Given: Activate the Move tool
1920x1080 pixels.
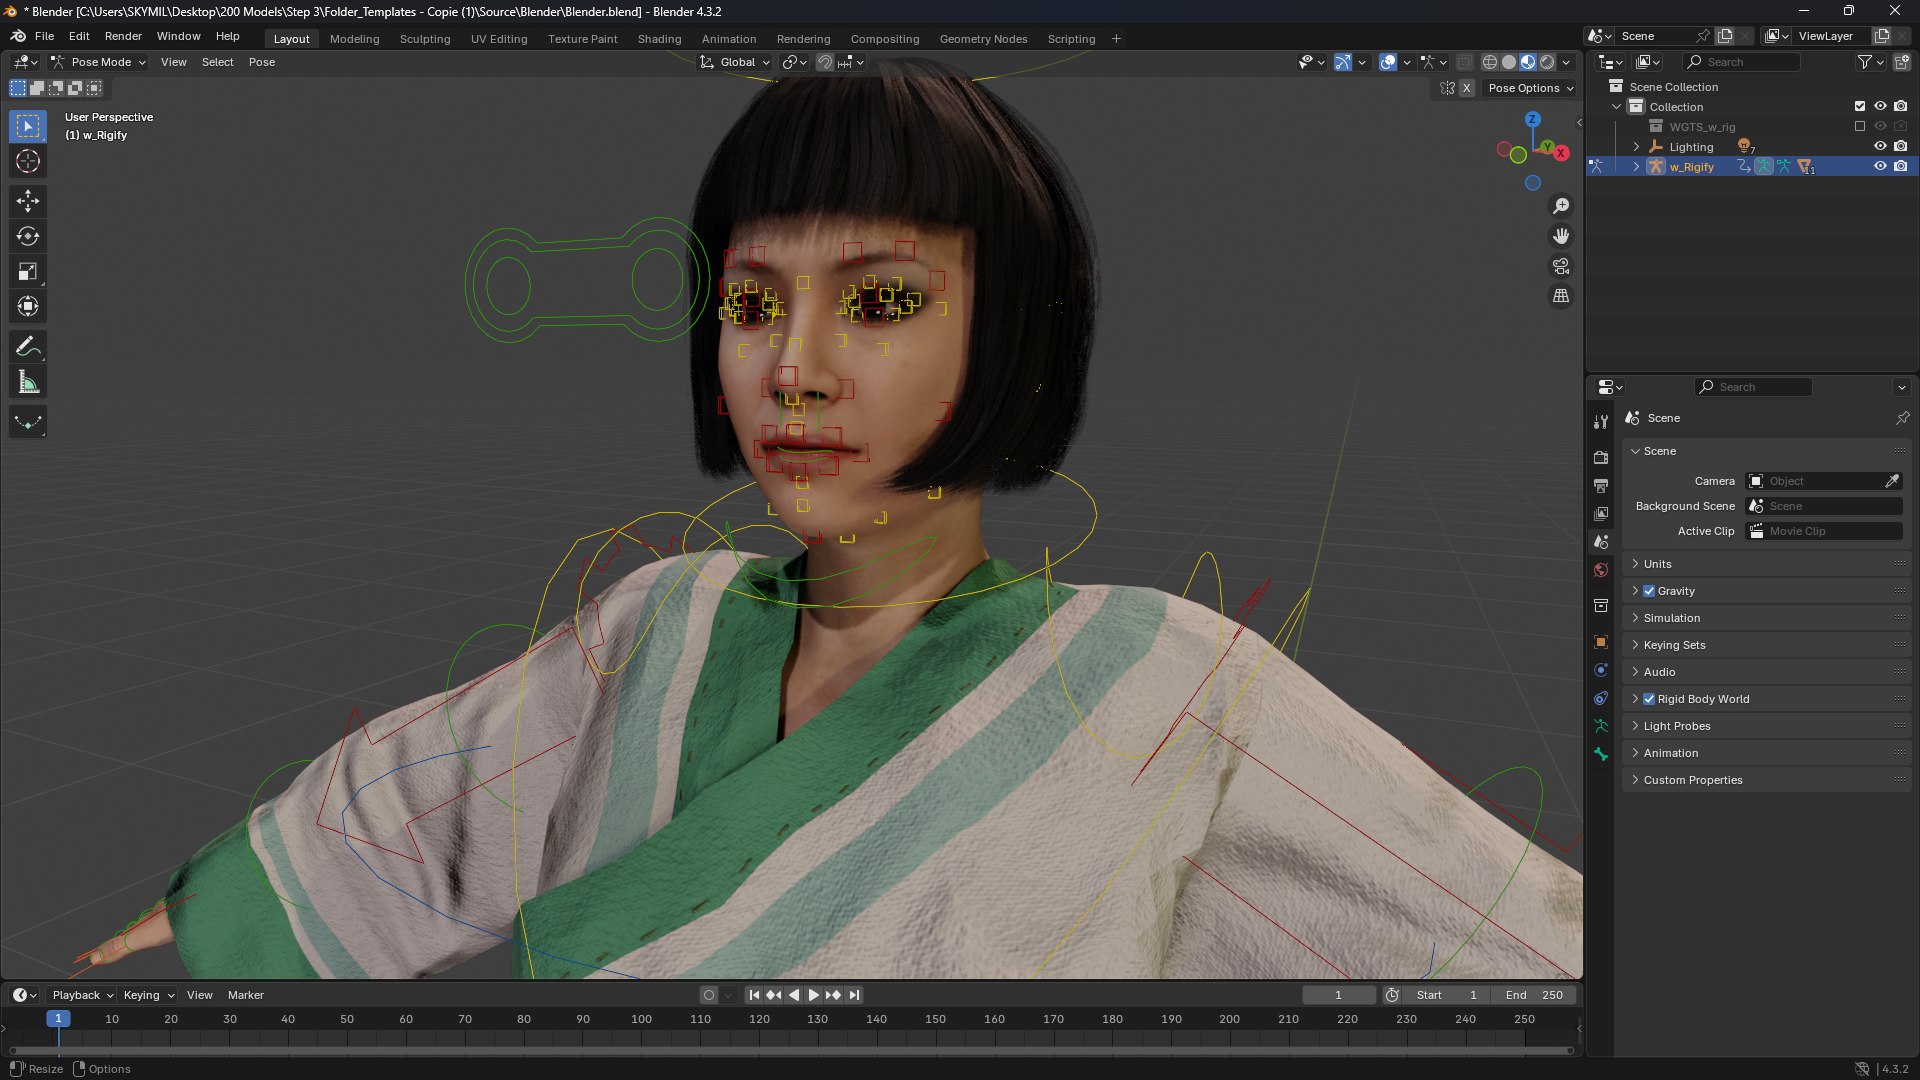Looking at the screenshot, I should click(28, 201).
